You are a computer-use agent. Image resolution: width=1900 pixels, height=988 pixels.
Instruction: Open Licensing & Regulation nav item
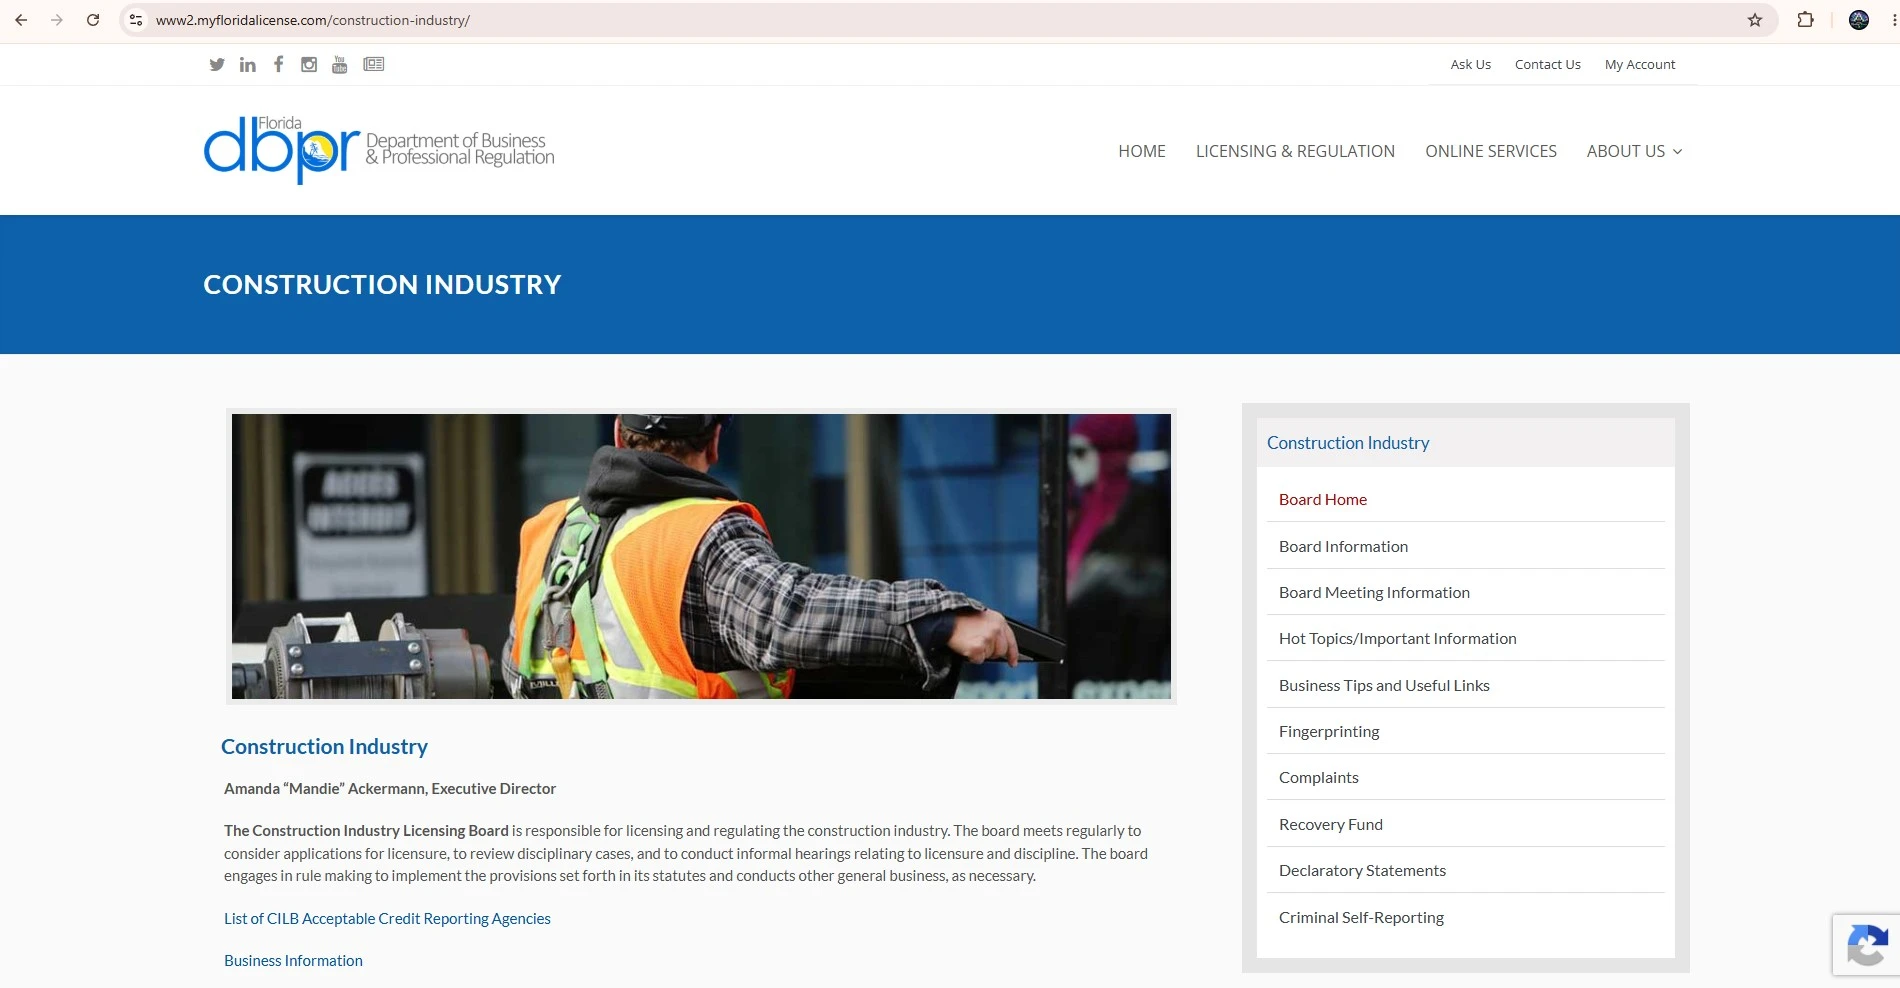[1295, 151]
